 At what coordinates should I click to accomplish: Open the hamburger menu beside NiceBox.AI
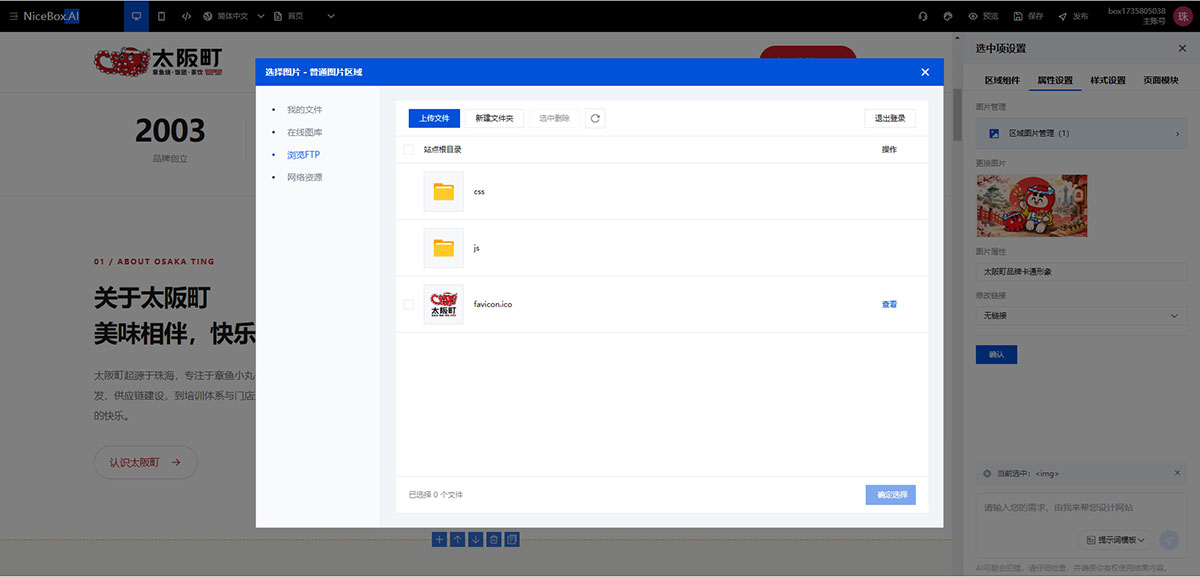(13, 16)
